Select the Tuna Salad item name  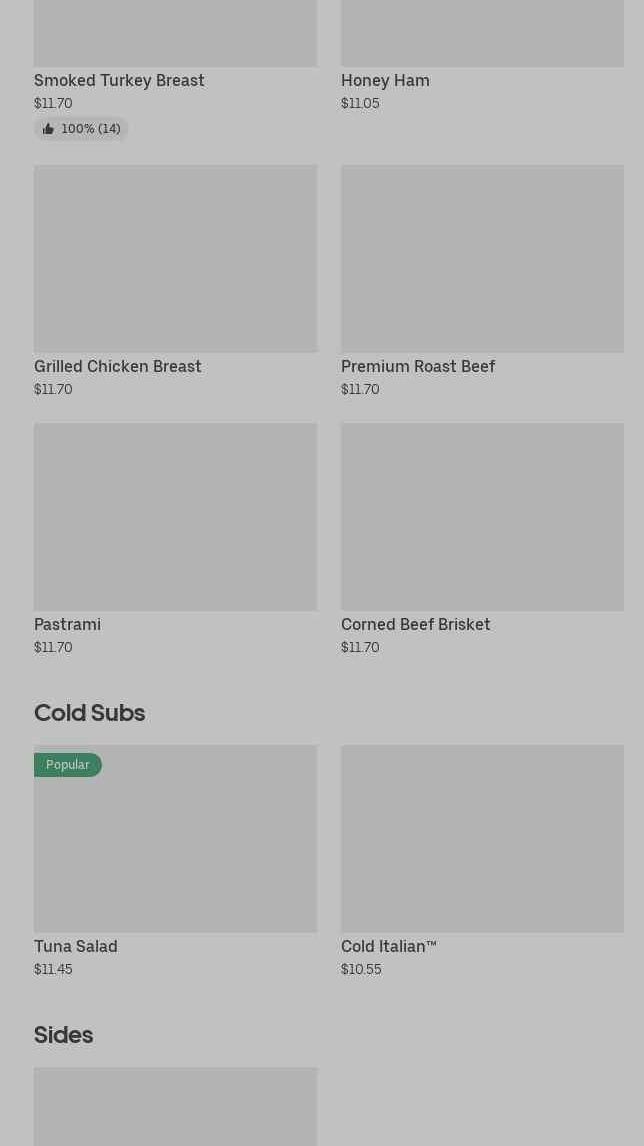point(75,946)
